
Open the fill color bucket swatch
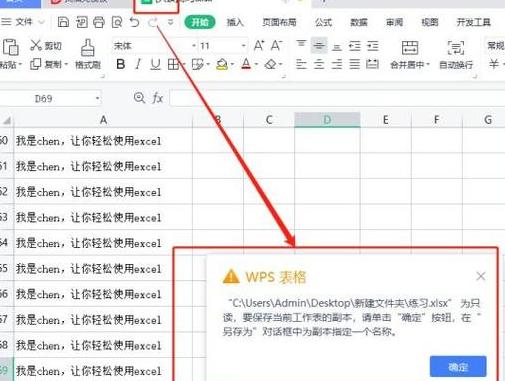[x=222, y=64]
